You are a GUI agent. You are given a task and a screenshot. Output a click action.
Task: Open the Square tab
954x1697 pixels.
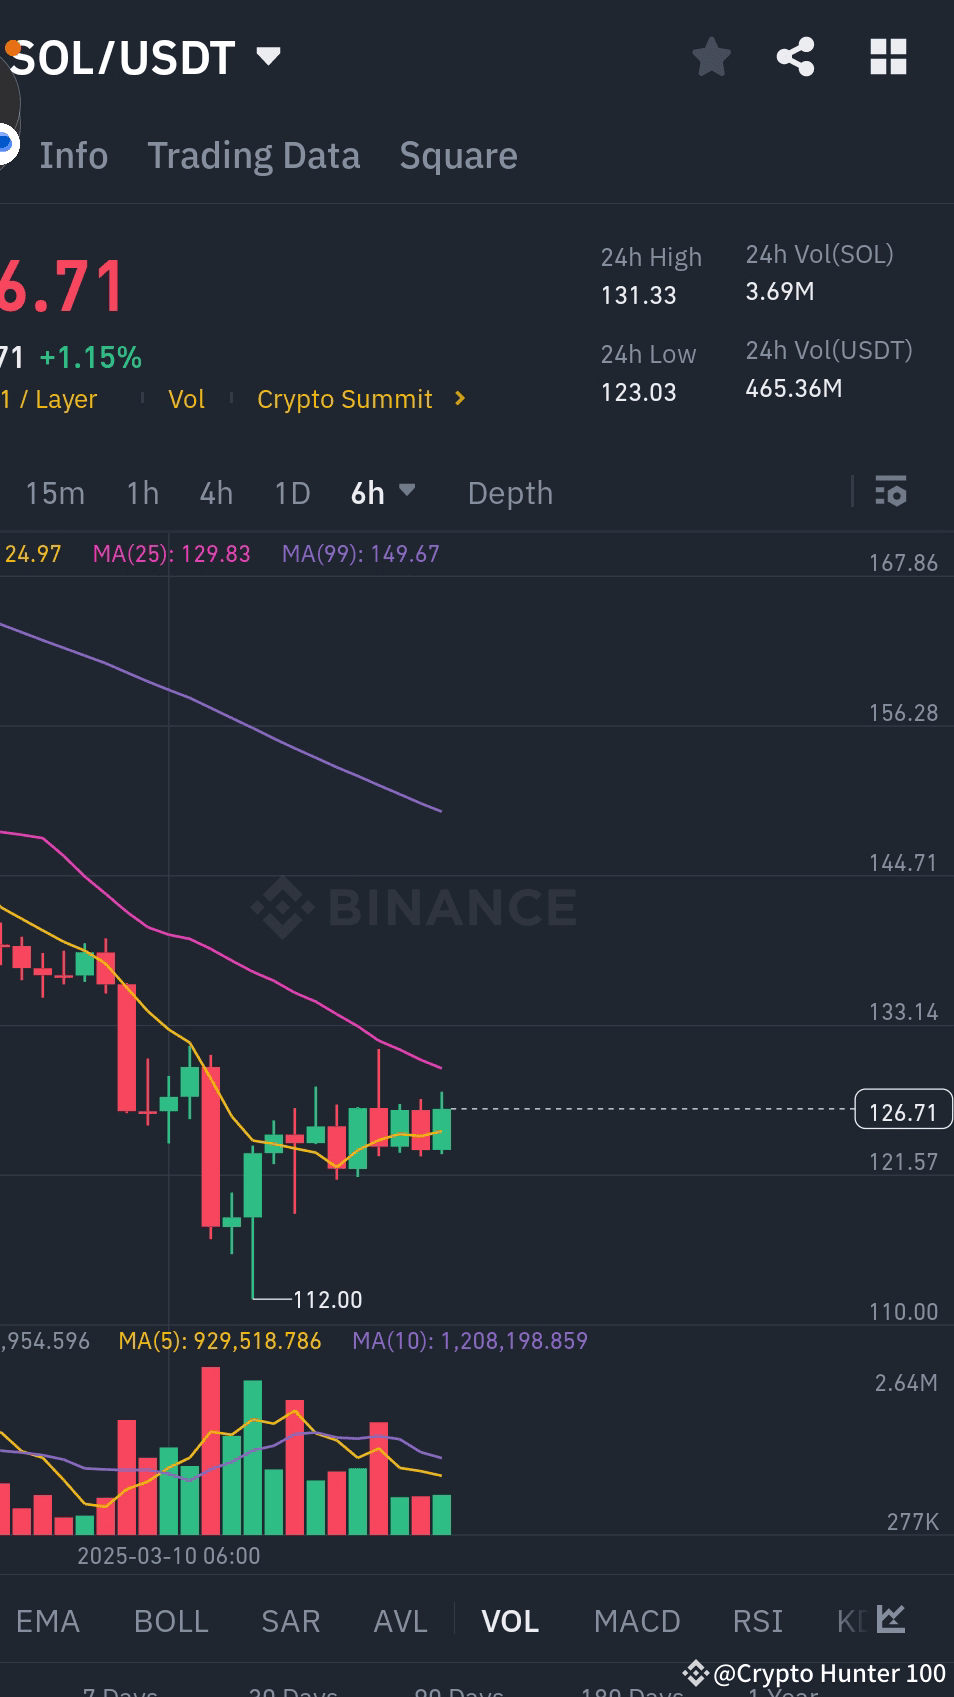458,155
